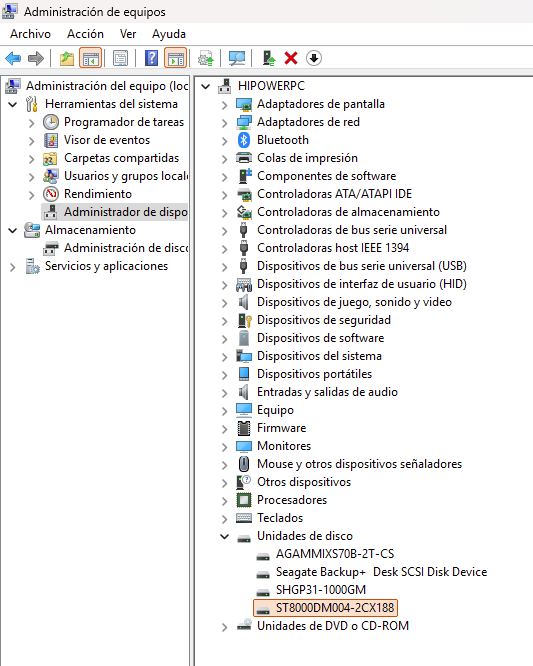The height and width of the screenshot is (666, 533).
Task: Click Mouse y otros dispositivos icon
Action: pos(244,464)
